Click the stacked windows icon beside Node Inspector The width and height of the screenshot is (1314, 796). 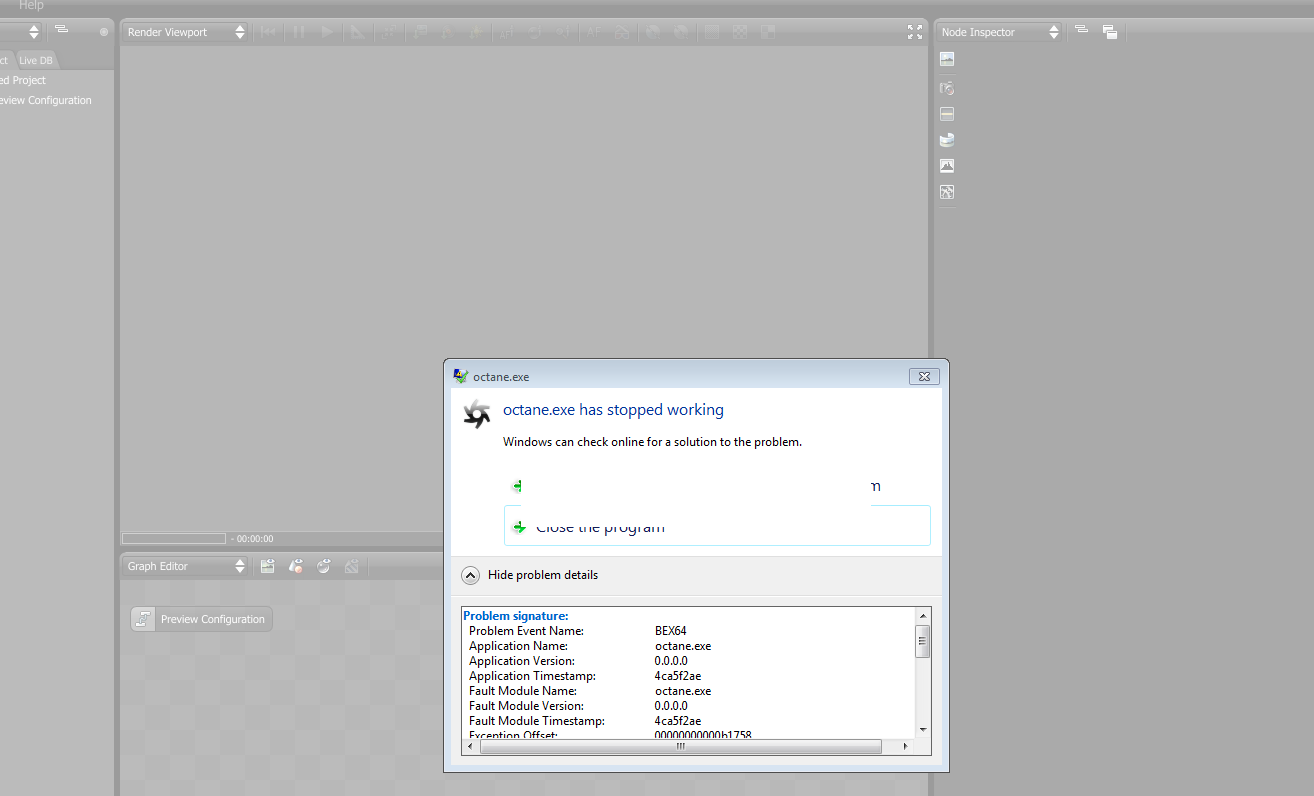click(1110, 32)
